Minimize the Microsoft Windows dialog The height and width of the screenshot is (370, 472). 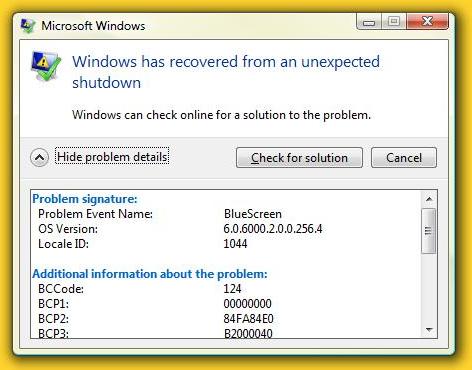pos(369,22)
